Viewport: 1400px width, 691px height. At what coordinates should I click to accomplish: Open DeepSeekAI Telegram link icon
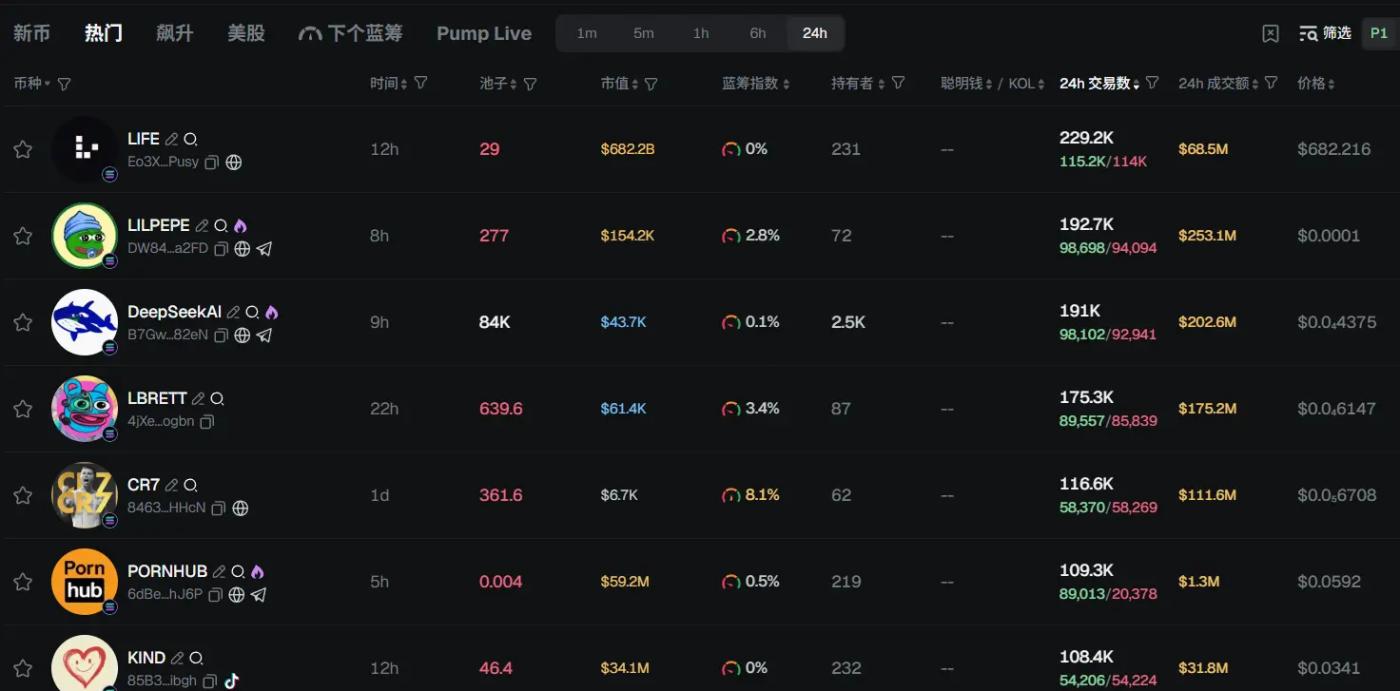click(x=264, y=335)
